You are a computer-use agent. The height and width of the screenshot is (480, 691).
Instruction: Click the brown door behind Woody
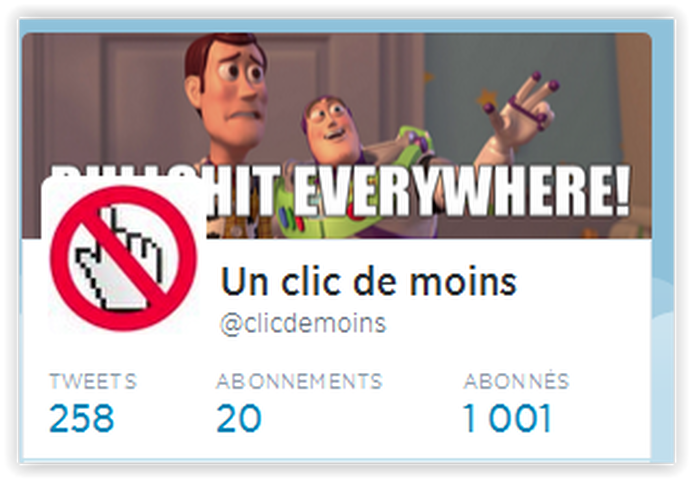[110, 106]
